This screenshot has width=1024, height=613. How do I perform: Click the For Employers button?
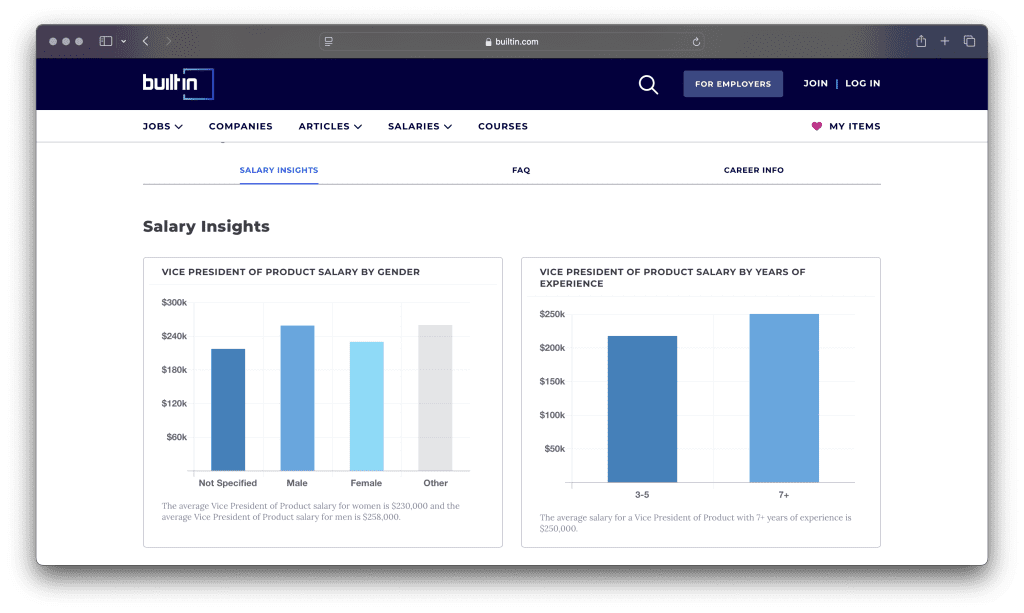point(733,84)
